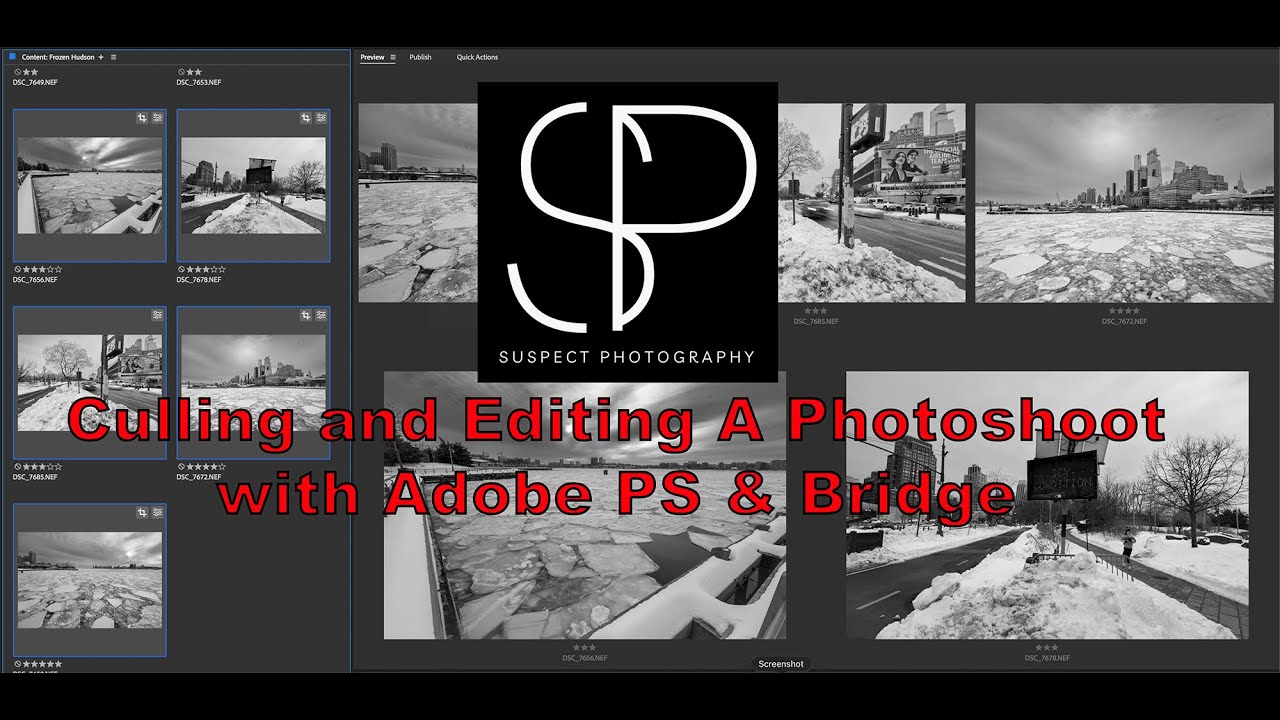
Task: Switch to the Publish tab
Action: 421,57
